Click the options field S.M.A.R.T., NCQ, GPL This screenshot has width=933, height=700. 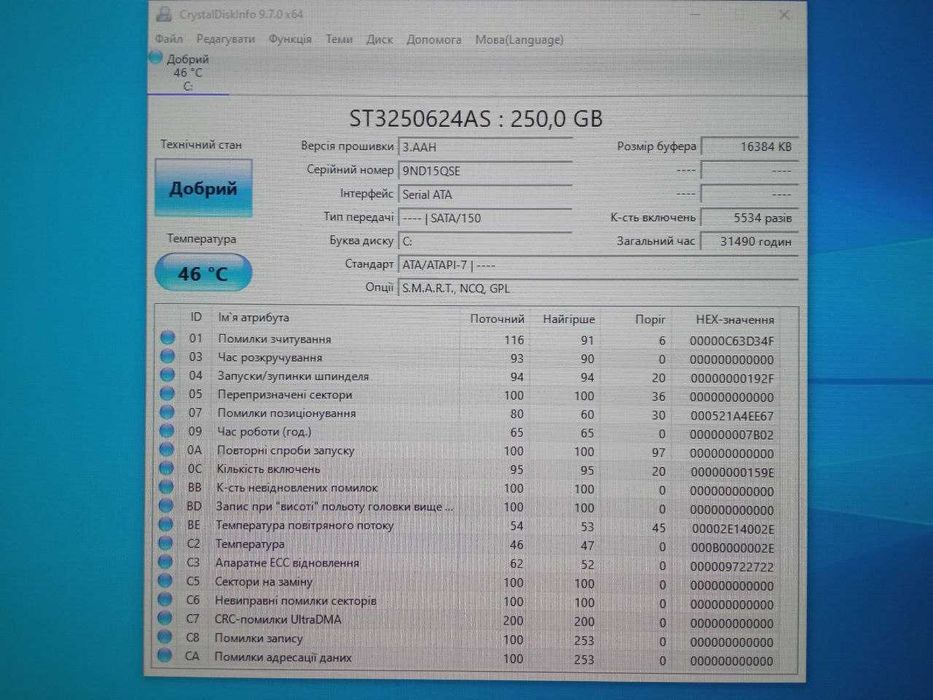click(598, 288)
